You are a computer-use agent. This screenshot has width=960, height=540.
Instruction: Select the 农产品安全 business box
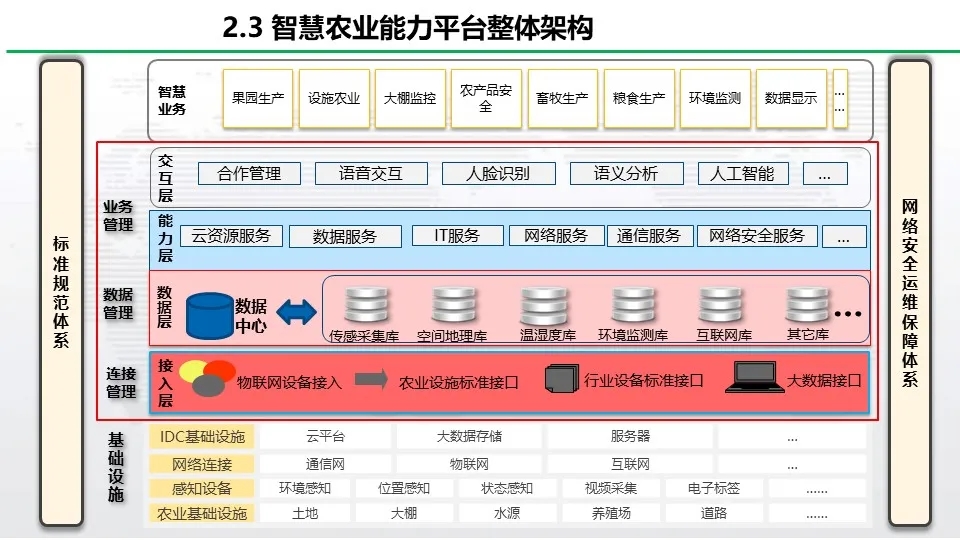(486, 98)
